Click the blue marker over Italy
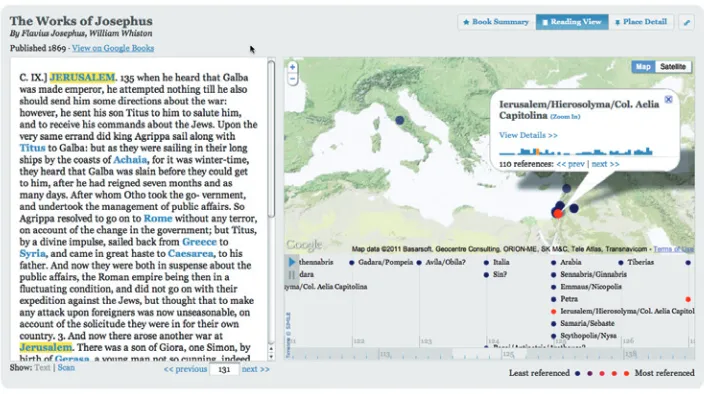The image size is (704, 394). tap(400, 120)
